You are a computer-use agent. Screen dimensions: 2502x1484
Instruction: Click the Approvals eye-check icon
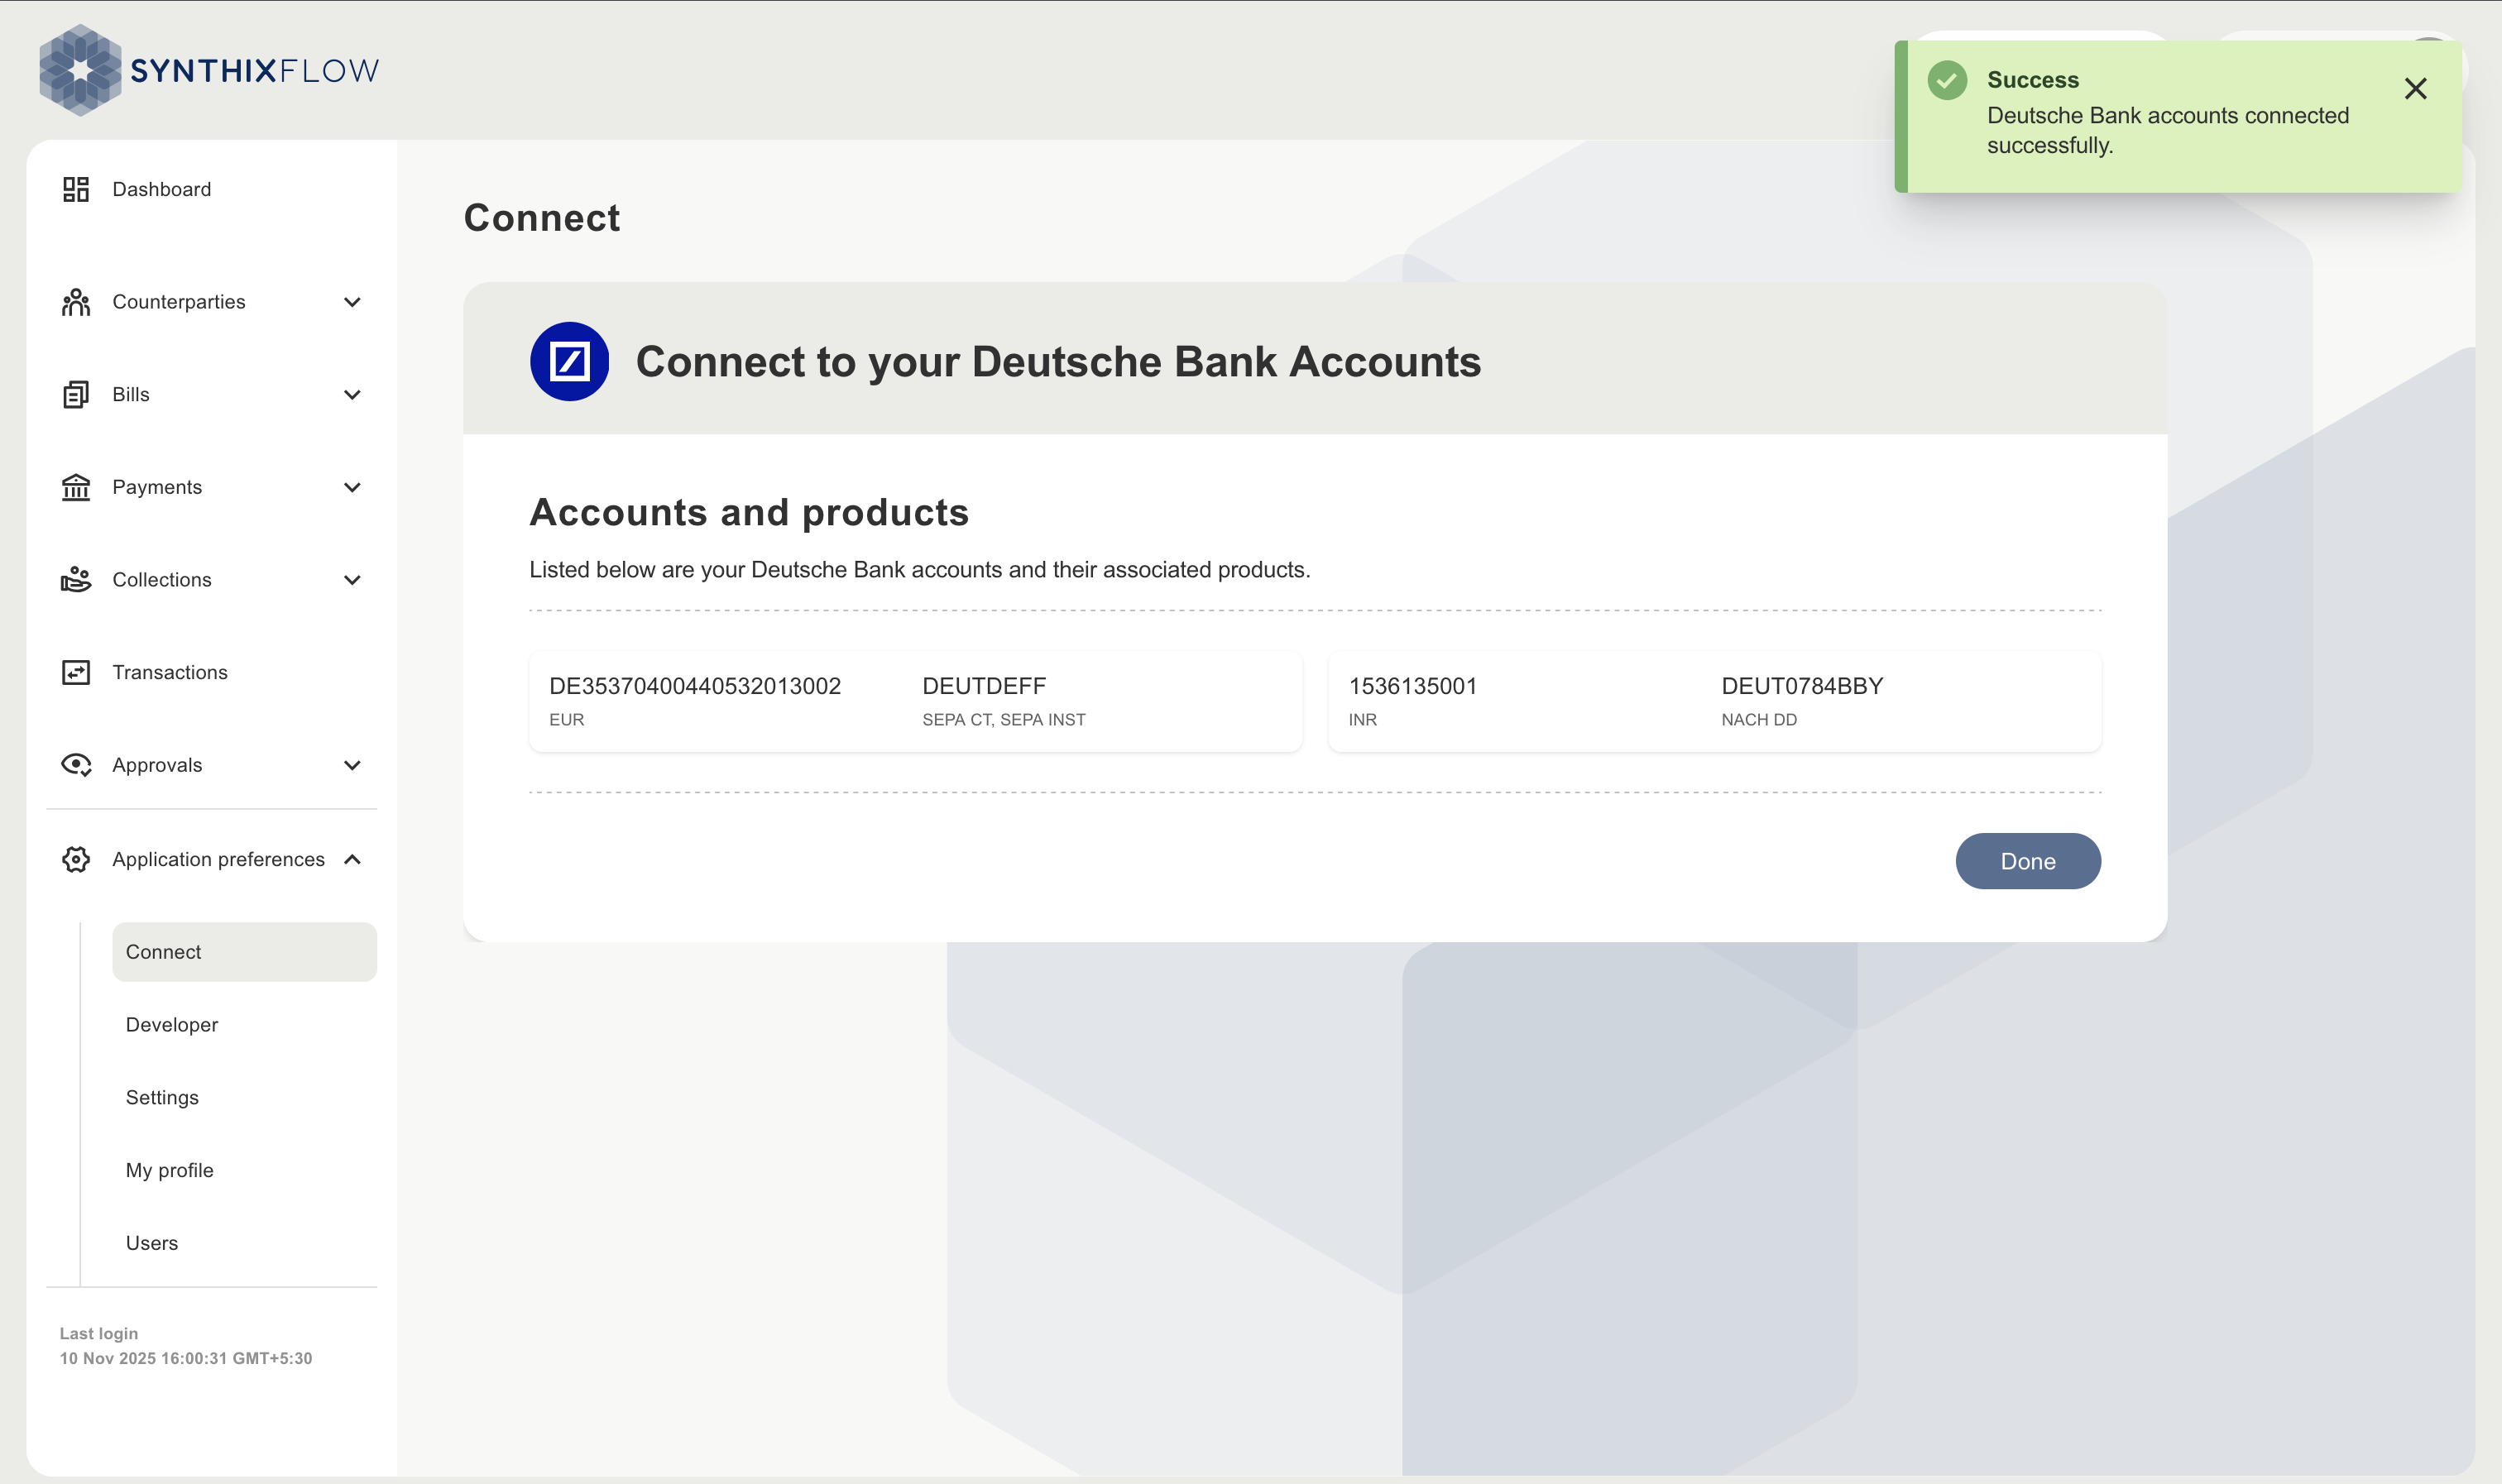[x=76, y=765]
